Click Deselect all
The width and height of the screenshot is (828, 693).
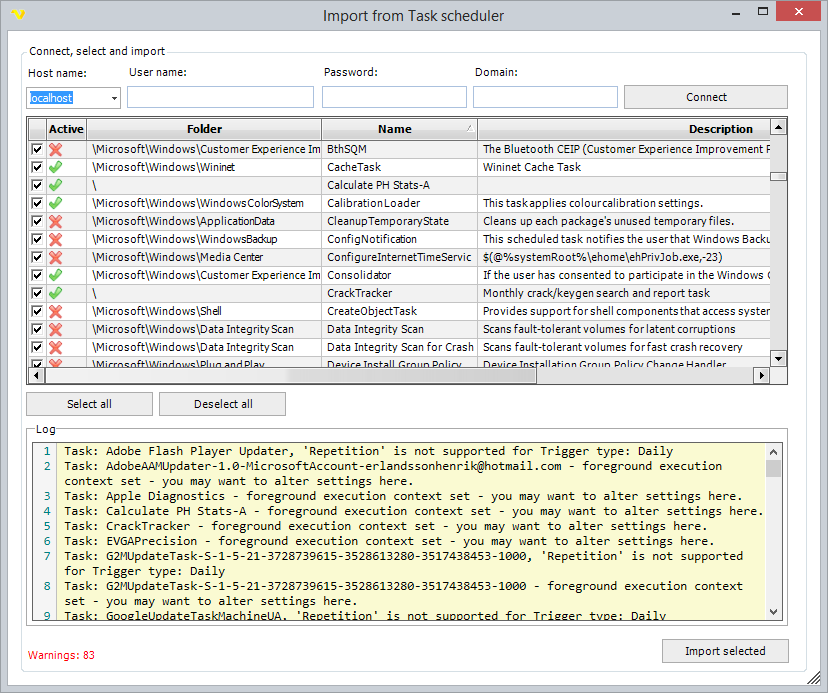(x=222, y=404)
